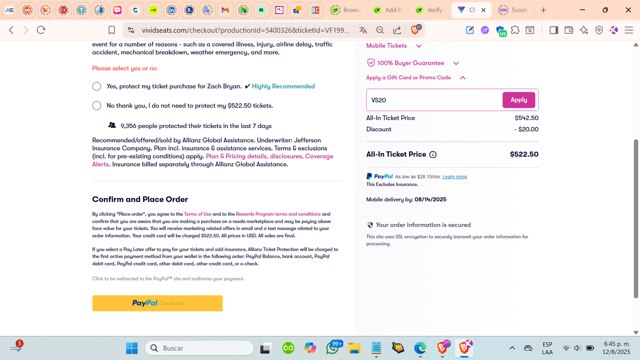Share this page icon
This screenshot has height=360, width=640.
point(397,30)
